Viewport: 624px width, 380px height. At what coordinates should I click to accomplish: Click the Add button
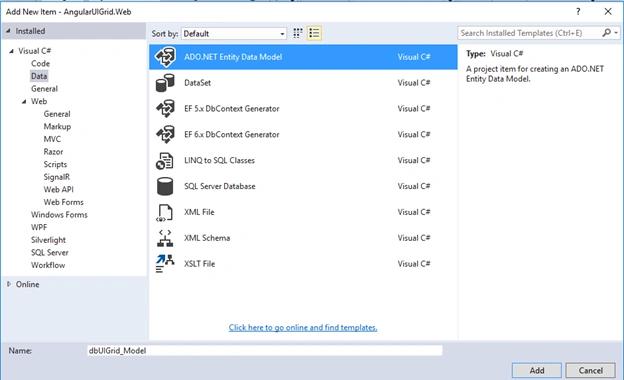click(x=536, y=370)
